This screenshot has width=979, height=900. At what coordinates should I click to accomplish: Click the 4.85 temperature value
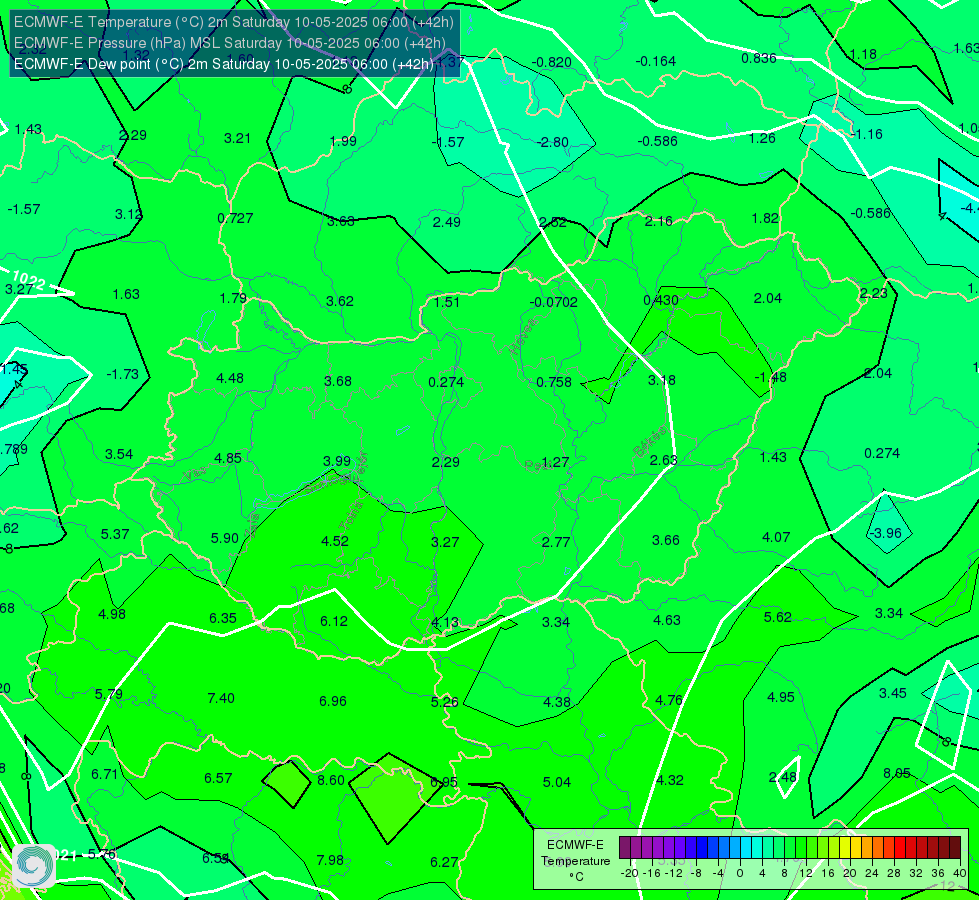click(x=228, y=458)
